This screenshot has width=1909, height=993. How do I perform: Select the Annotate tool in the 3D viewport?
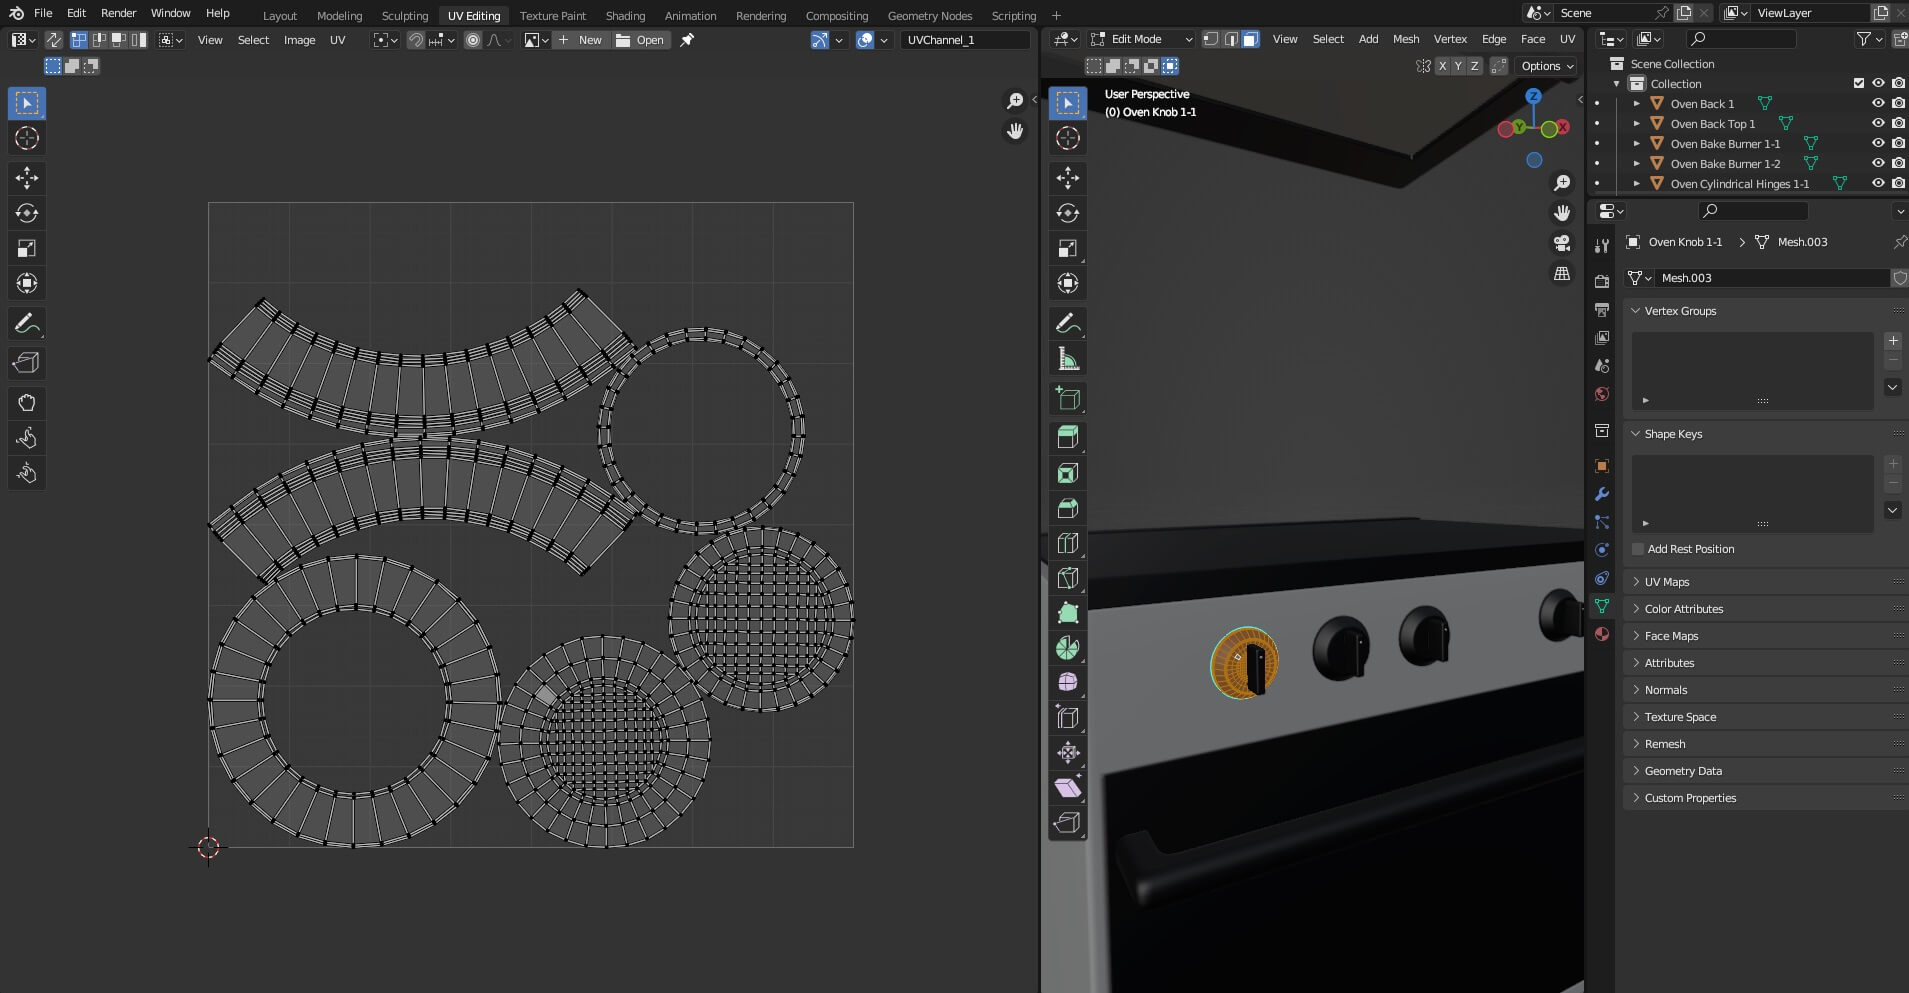pyautogui.click(x=1068, y=323)
